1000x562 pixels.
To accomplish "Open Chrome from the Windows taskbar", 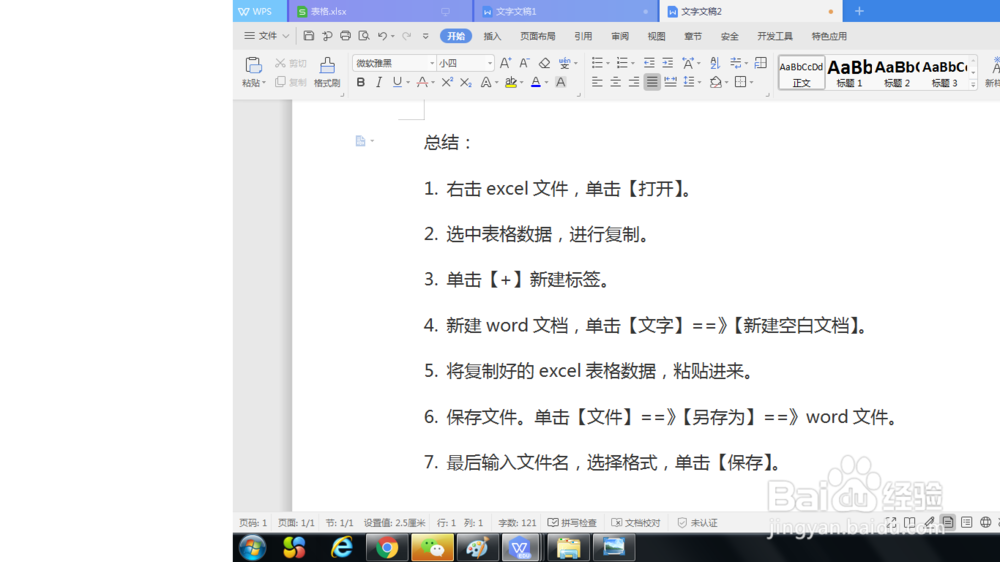I will (386, 547).
